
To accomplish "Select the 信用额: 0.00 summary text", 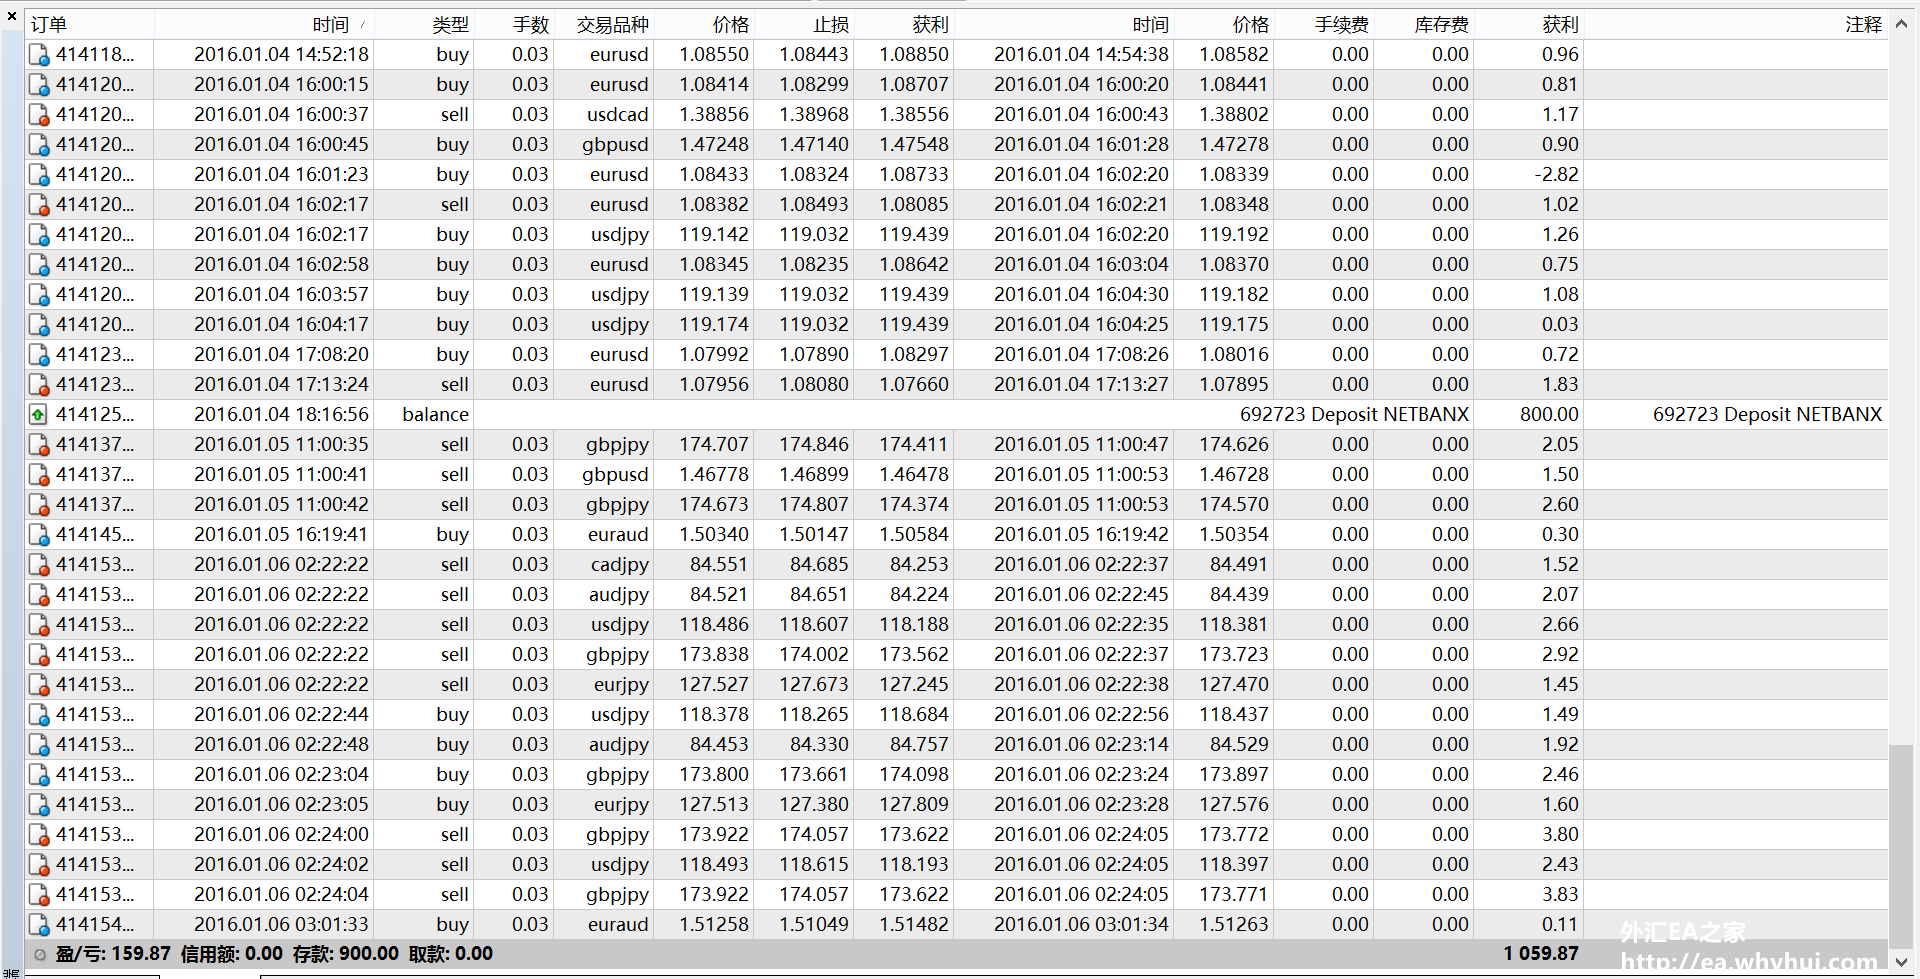I will pyautogui.click(x=232, y=954).
